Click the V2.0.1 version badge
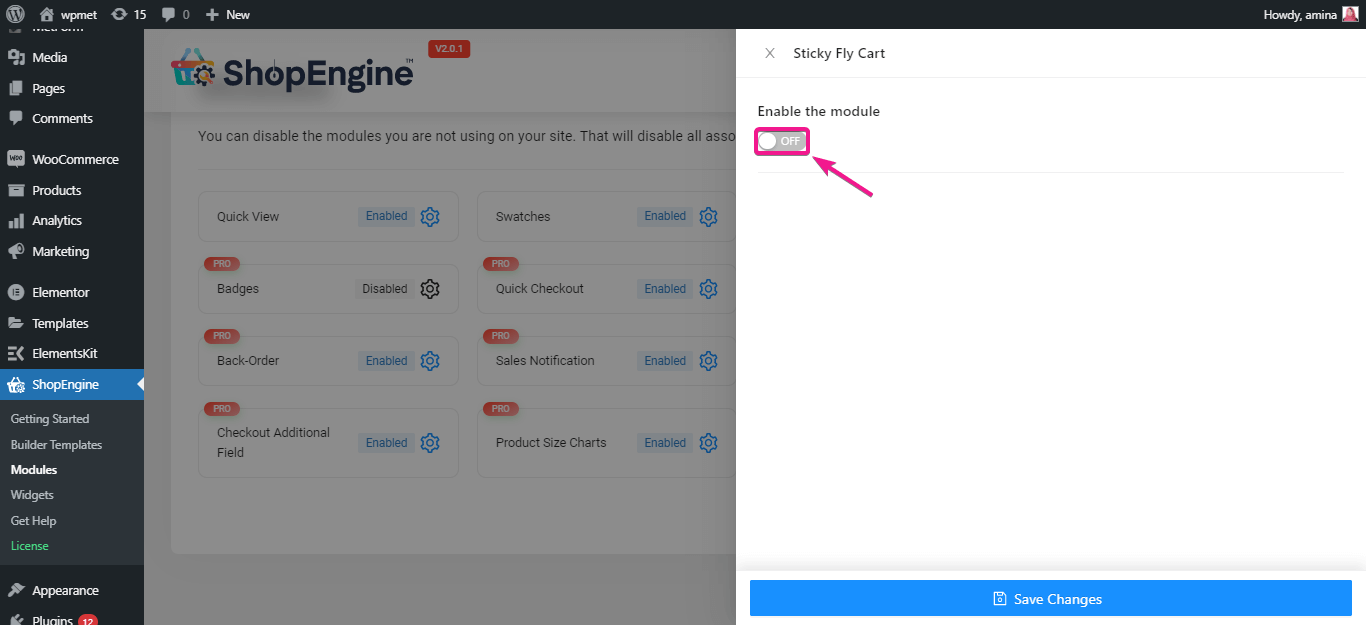Screen dimensions: 1366x625 pos(449,49)
